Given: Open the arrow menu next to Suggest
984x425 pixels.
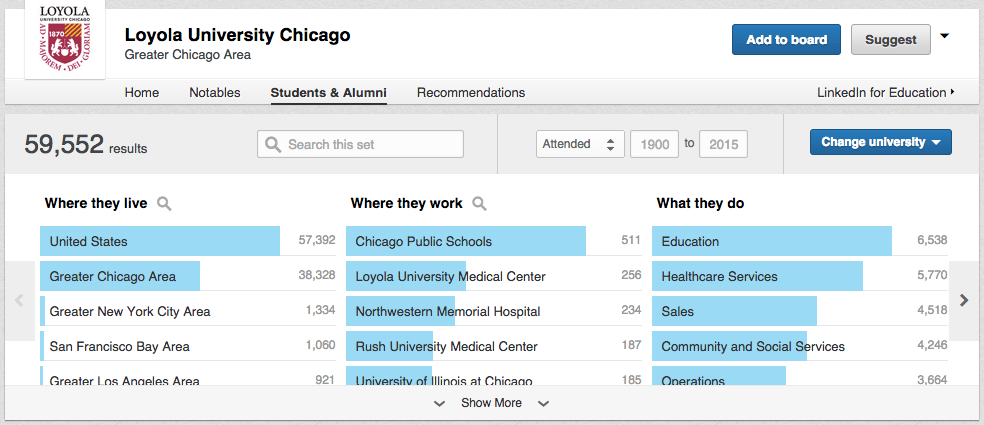Looking at the screenshot, I should pos(945,37).
